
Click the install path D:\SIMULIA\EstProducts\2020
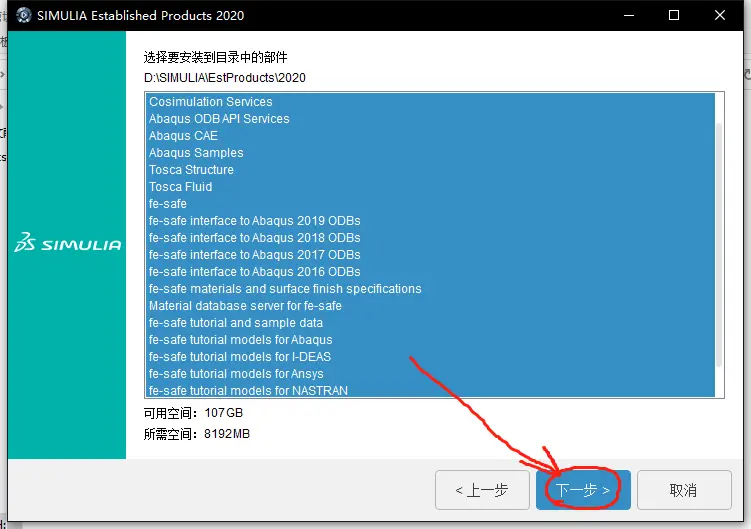point(225,78)
